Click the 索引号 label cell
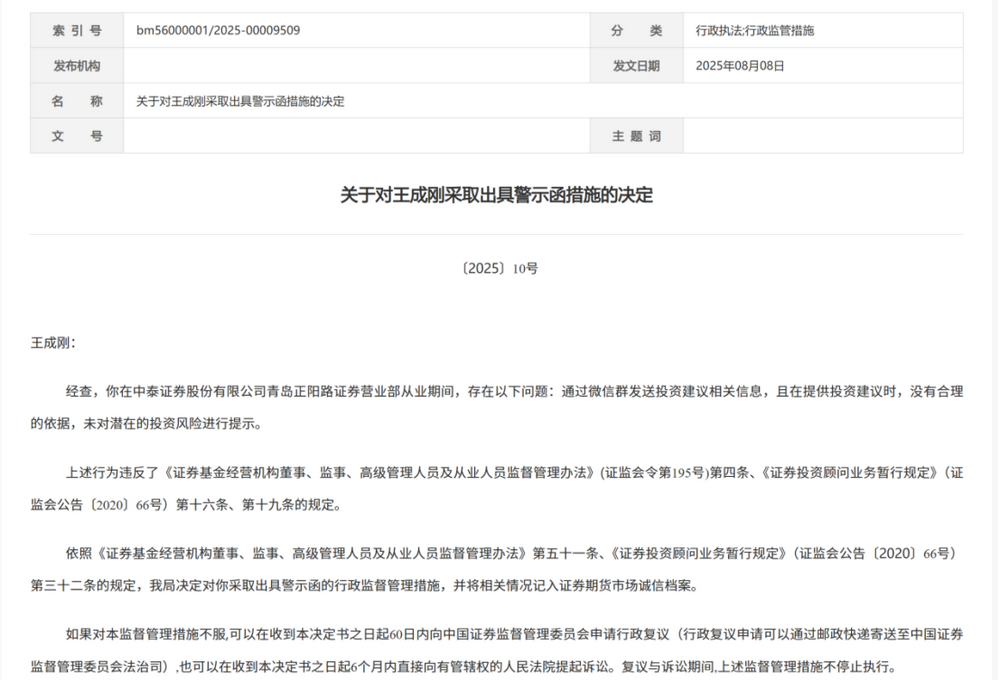The height and width of the screenshot is (680, 1000). (77, 30)
